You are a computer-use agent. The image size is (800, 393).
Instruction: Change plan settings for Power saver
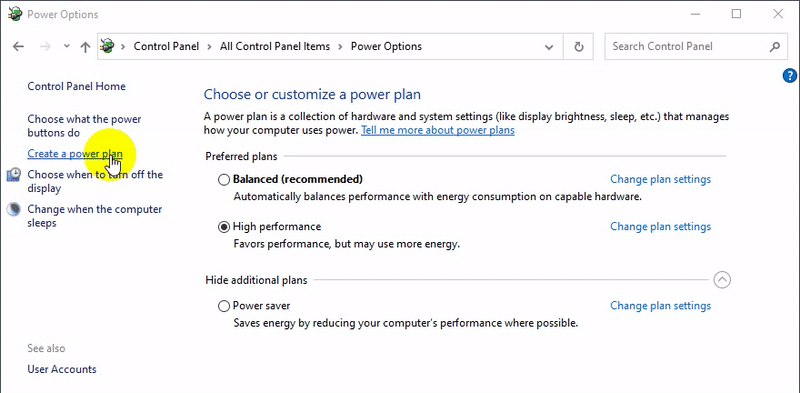coord(660,306)
